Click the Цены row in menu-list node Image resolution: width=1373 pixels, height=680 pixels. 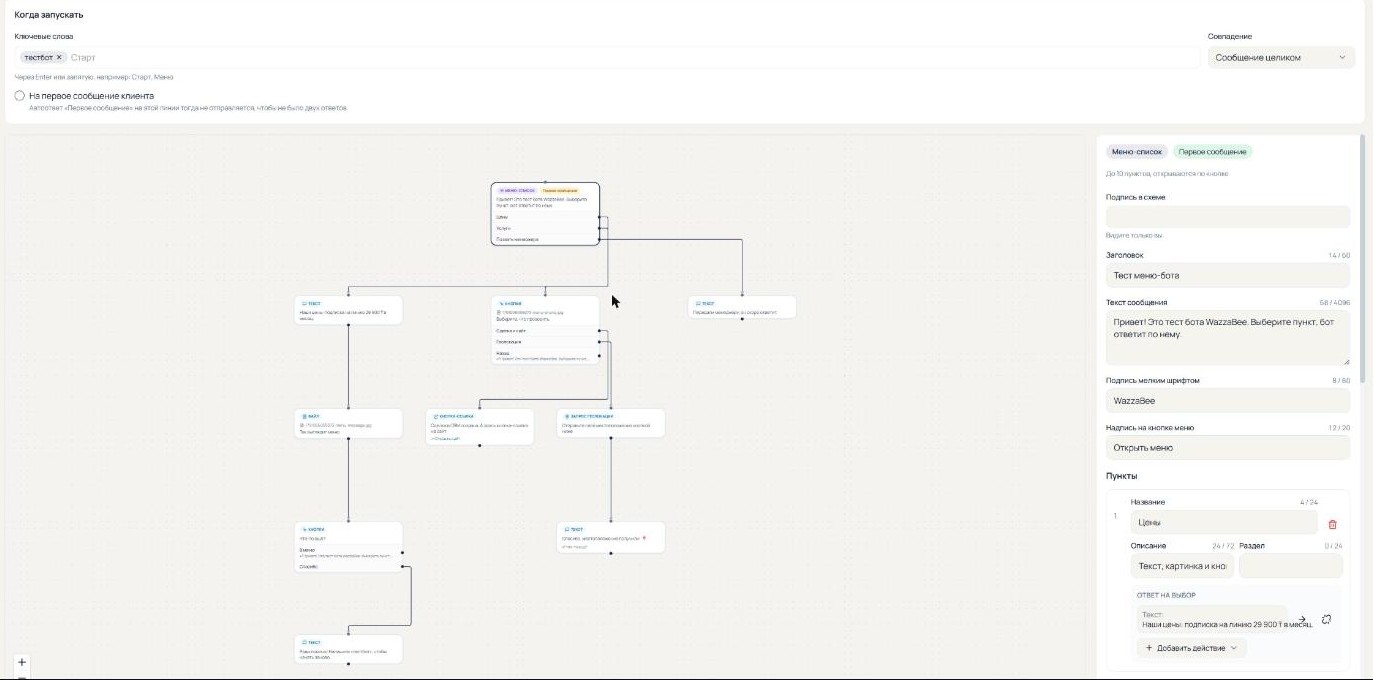(545, 216)
